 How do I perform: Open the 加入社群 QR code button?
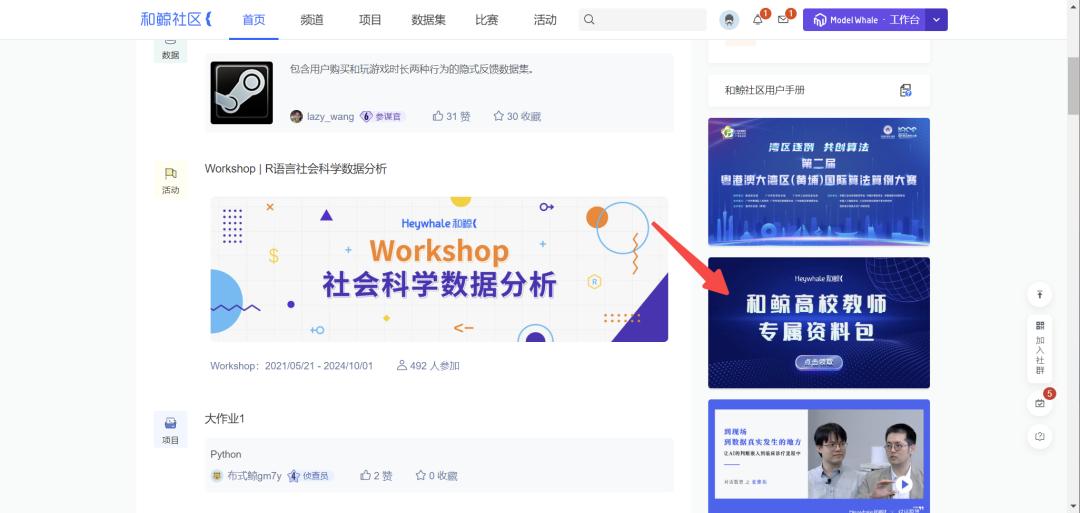pyautogui.click(x=1039, y=349)
